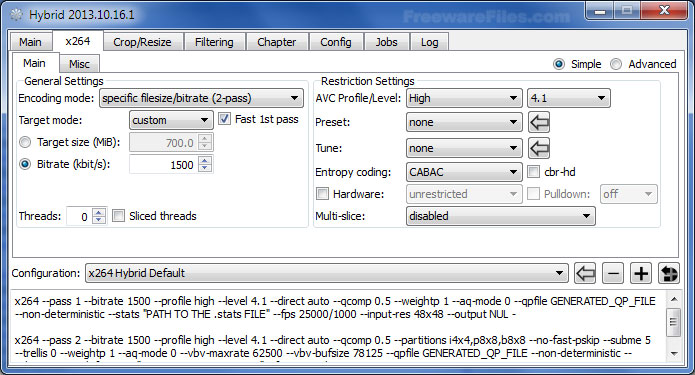This screenshot has width=695, height=375.
Task: Select the Target size (MiB) radio button
Action: [x=25, y=142]
